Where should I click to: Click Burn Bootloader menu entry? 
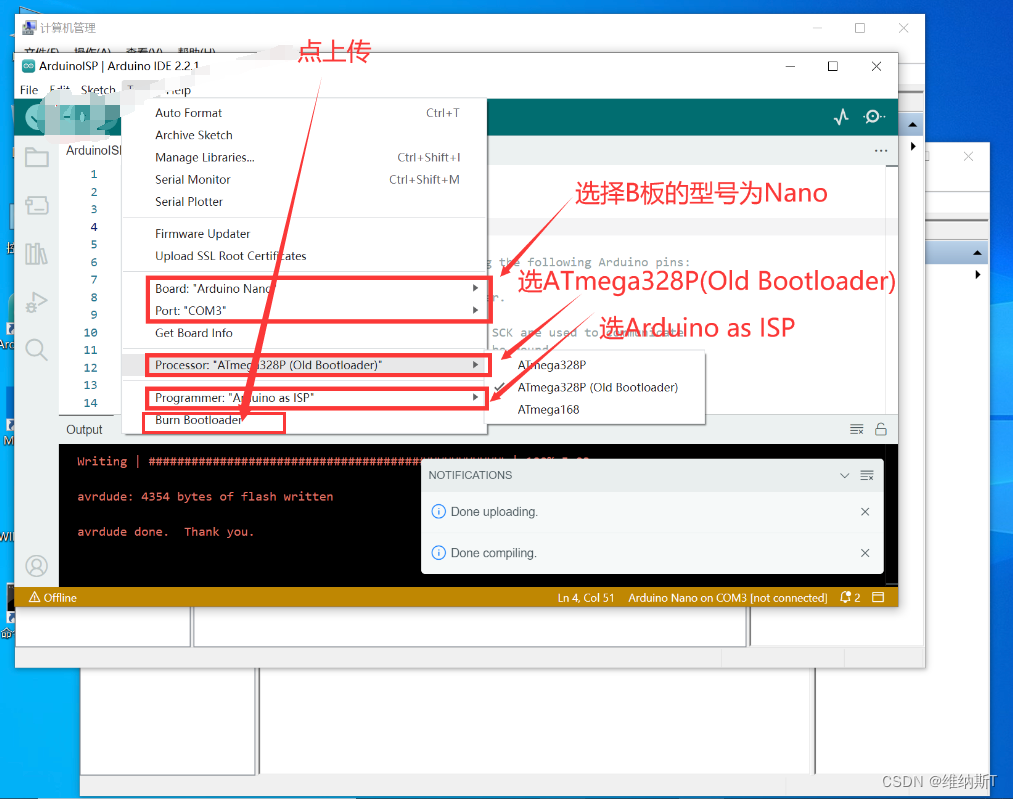pos(305,420)
